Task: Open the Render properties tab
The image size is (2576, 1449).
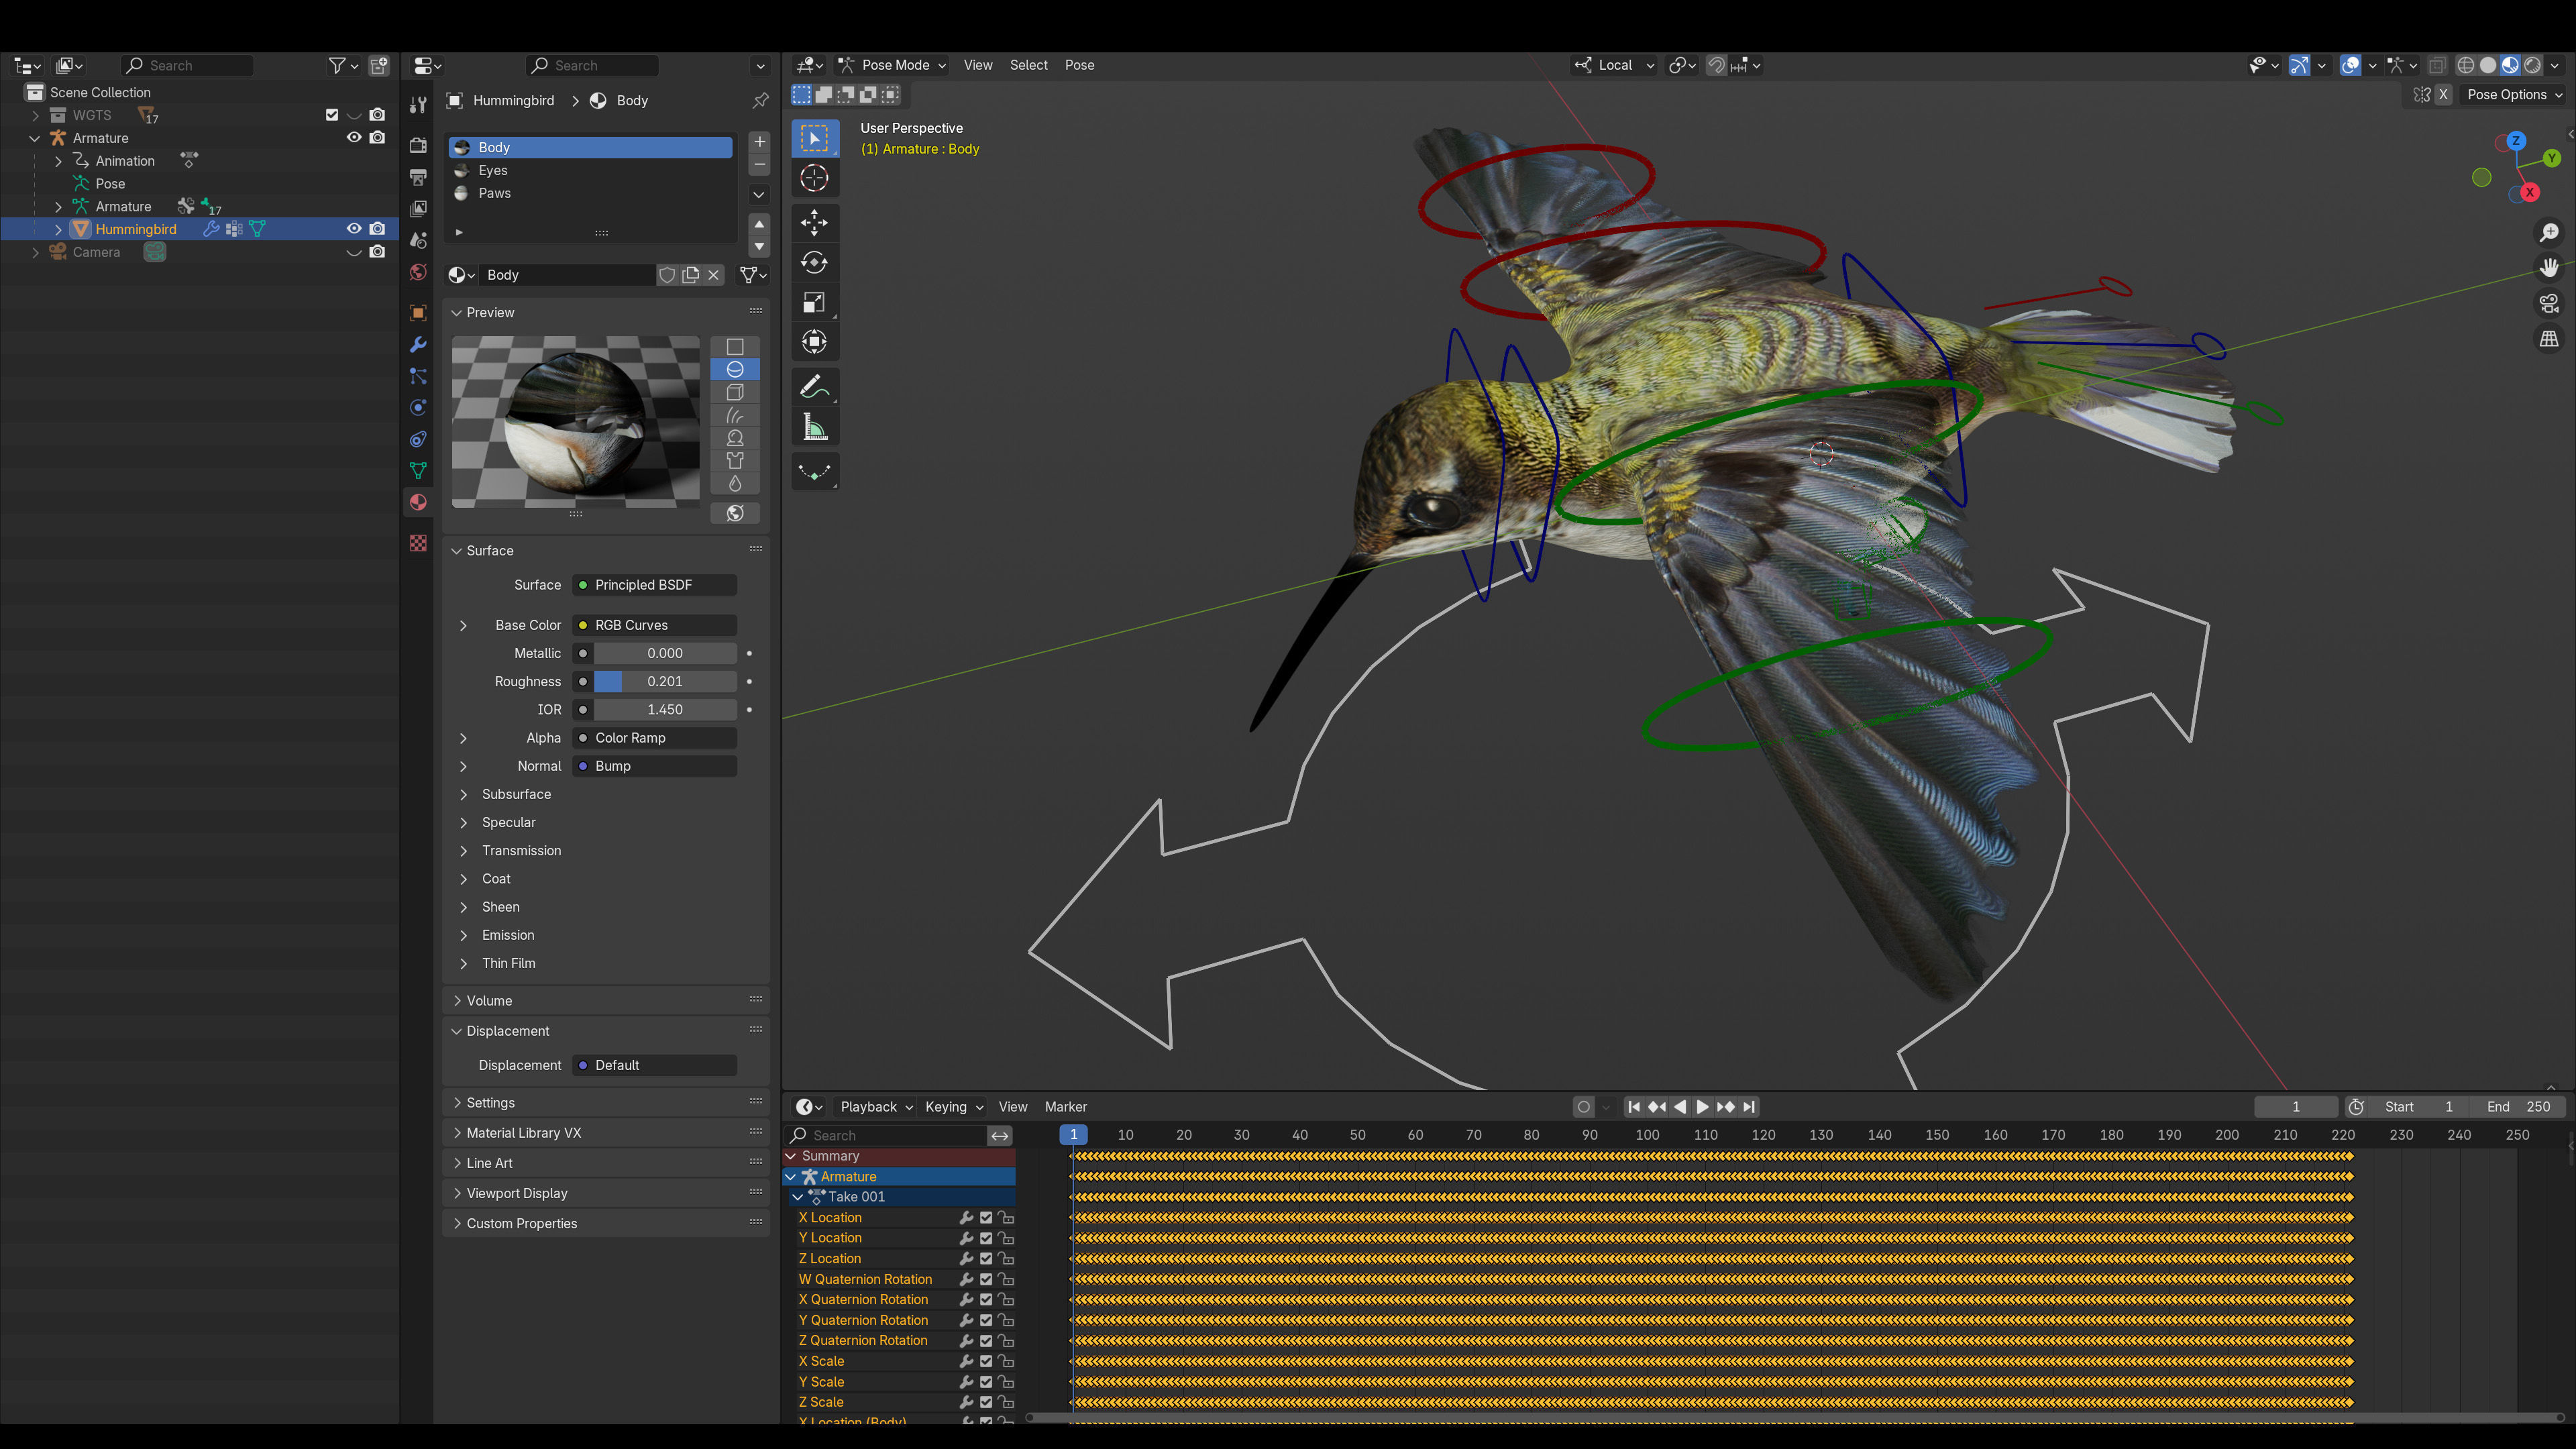Action: click(x=418, y=144)
